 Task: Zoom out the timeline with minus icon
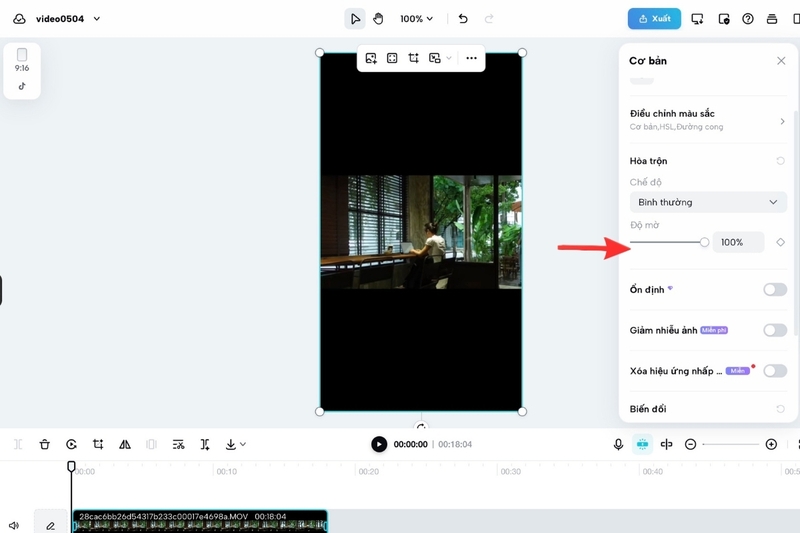(690, 445)
